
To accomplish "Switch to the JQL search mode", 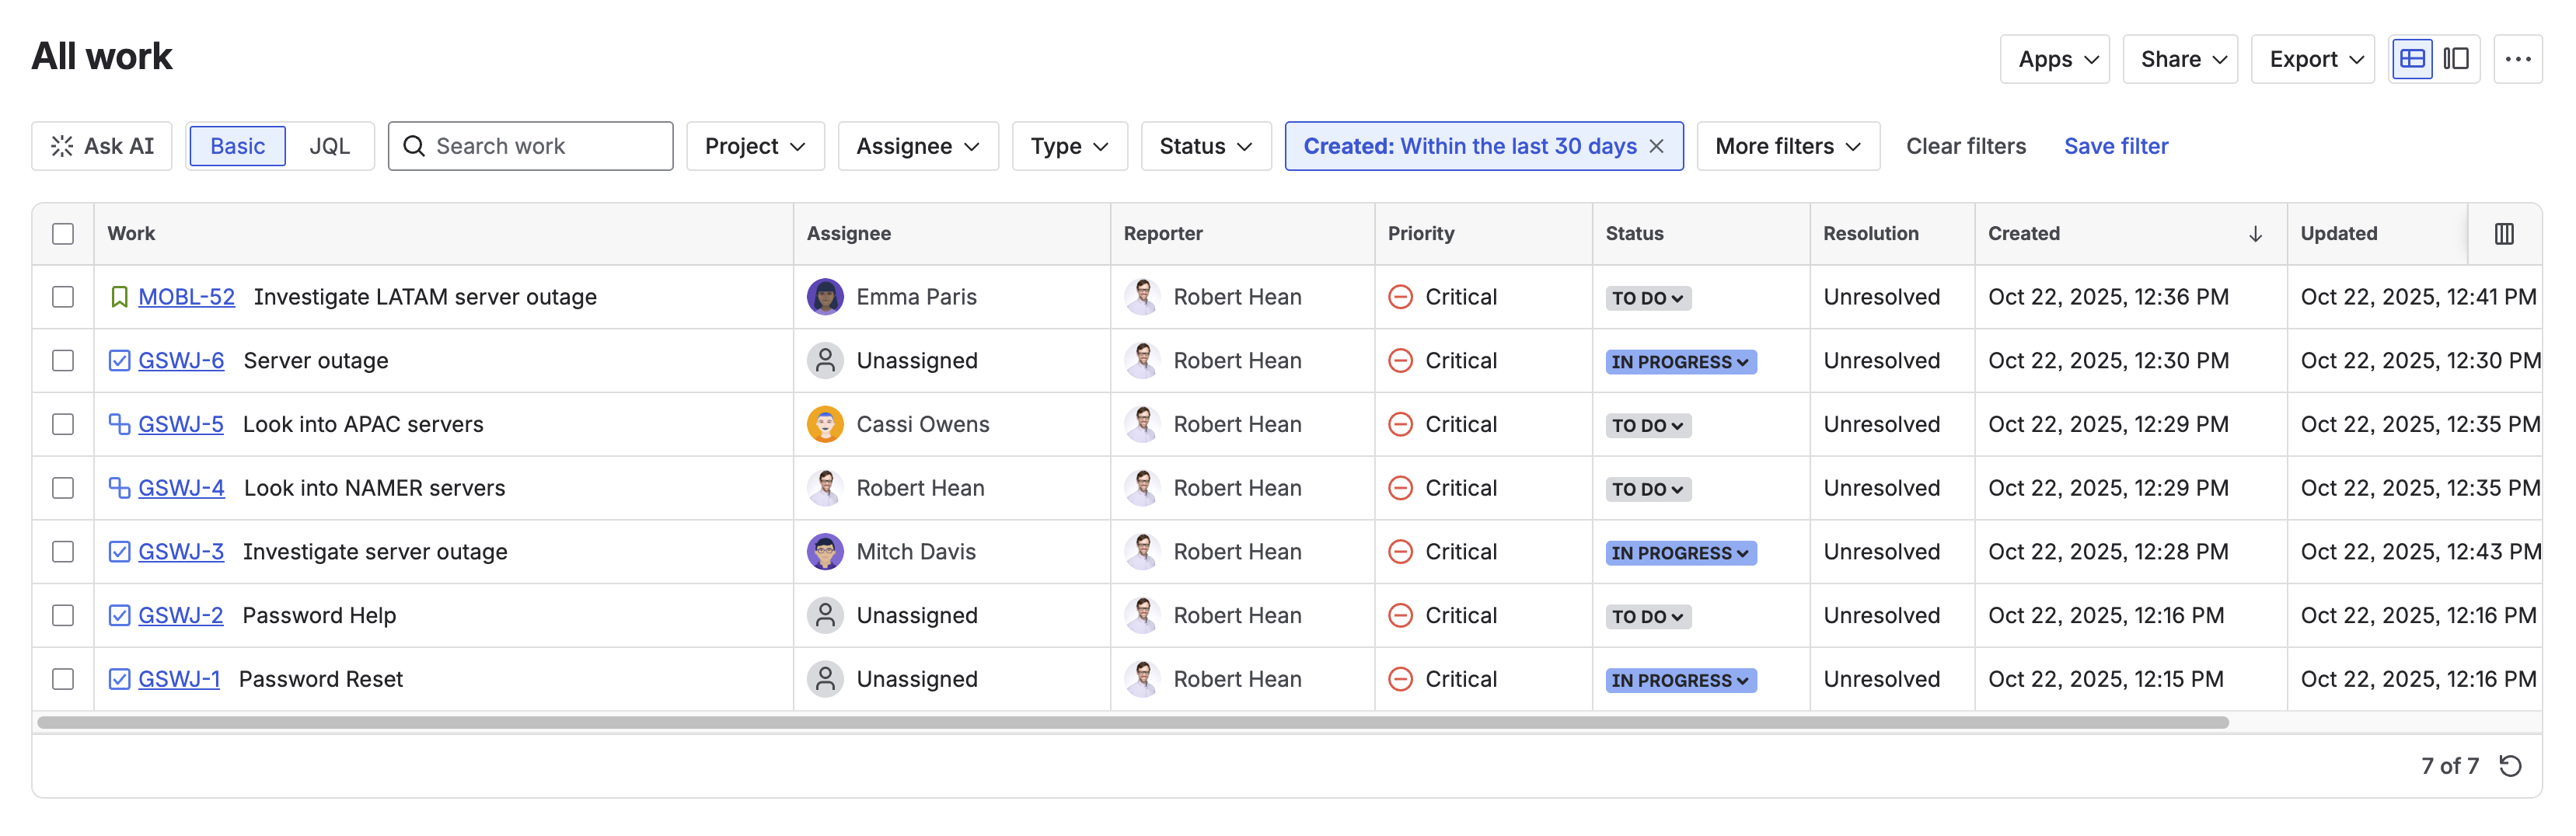I will tap(329, 147).
